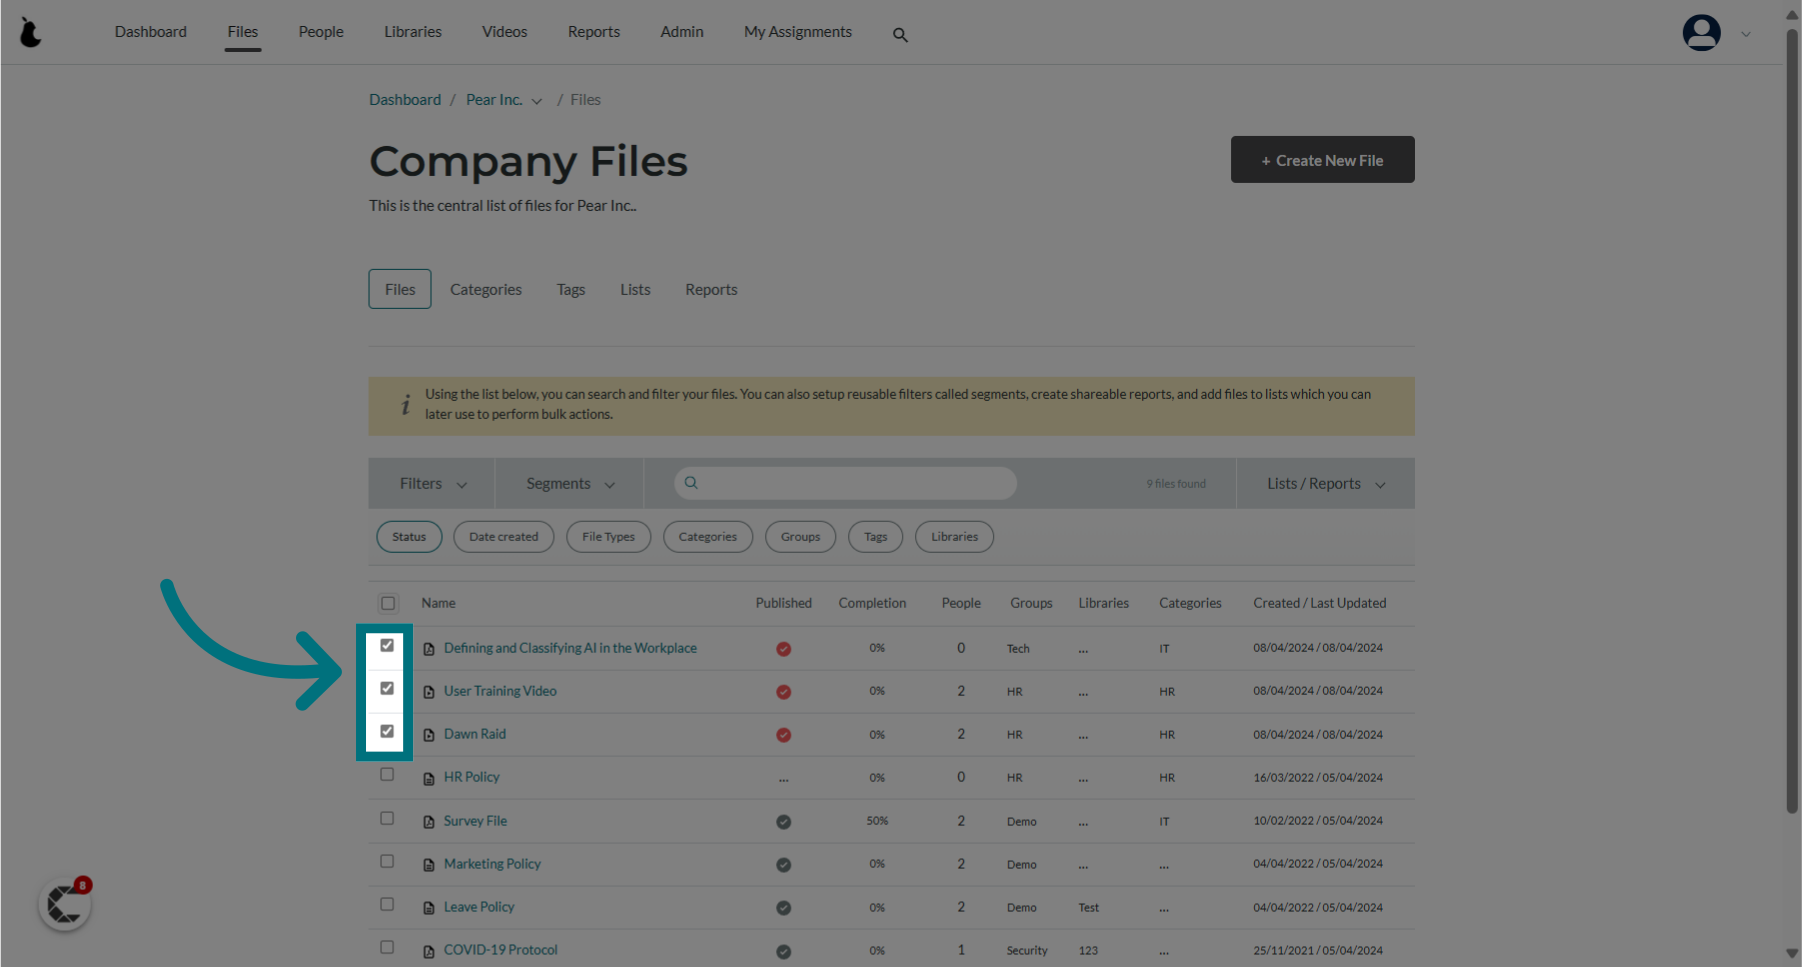Image resolution: width=1802 pixels, height=967 pixels.
Task: Click the pear logo icon
Action: click(31, 32)
